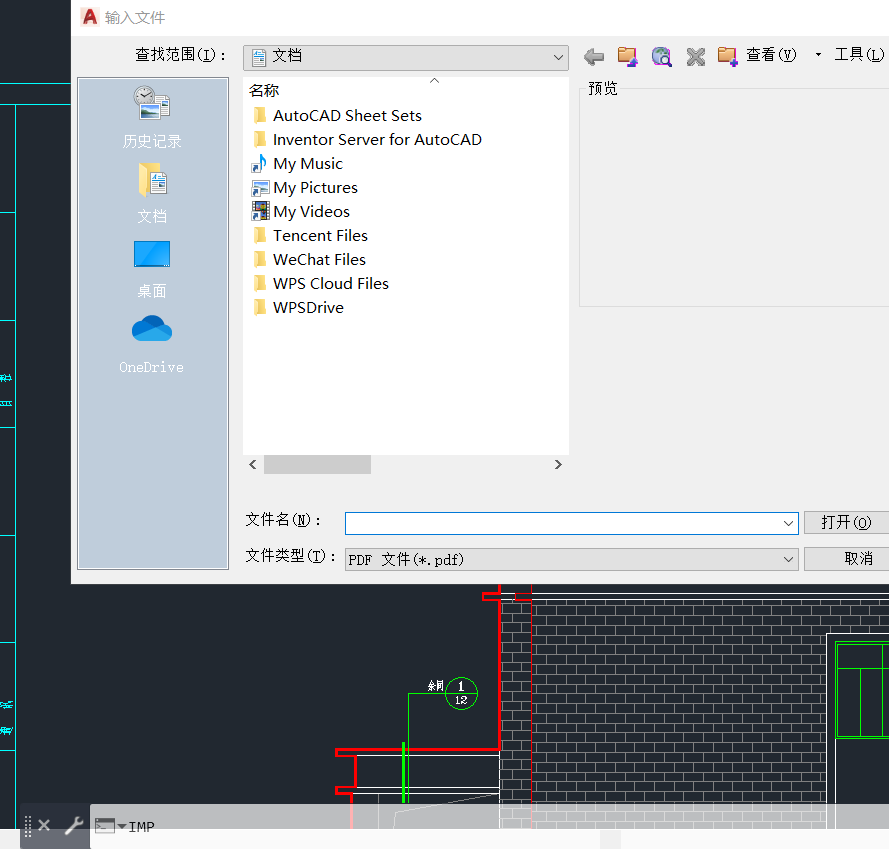Expand the arrow next to 查看(V)
The image size is (889, 849).
(817, 56)
